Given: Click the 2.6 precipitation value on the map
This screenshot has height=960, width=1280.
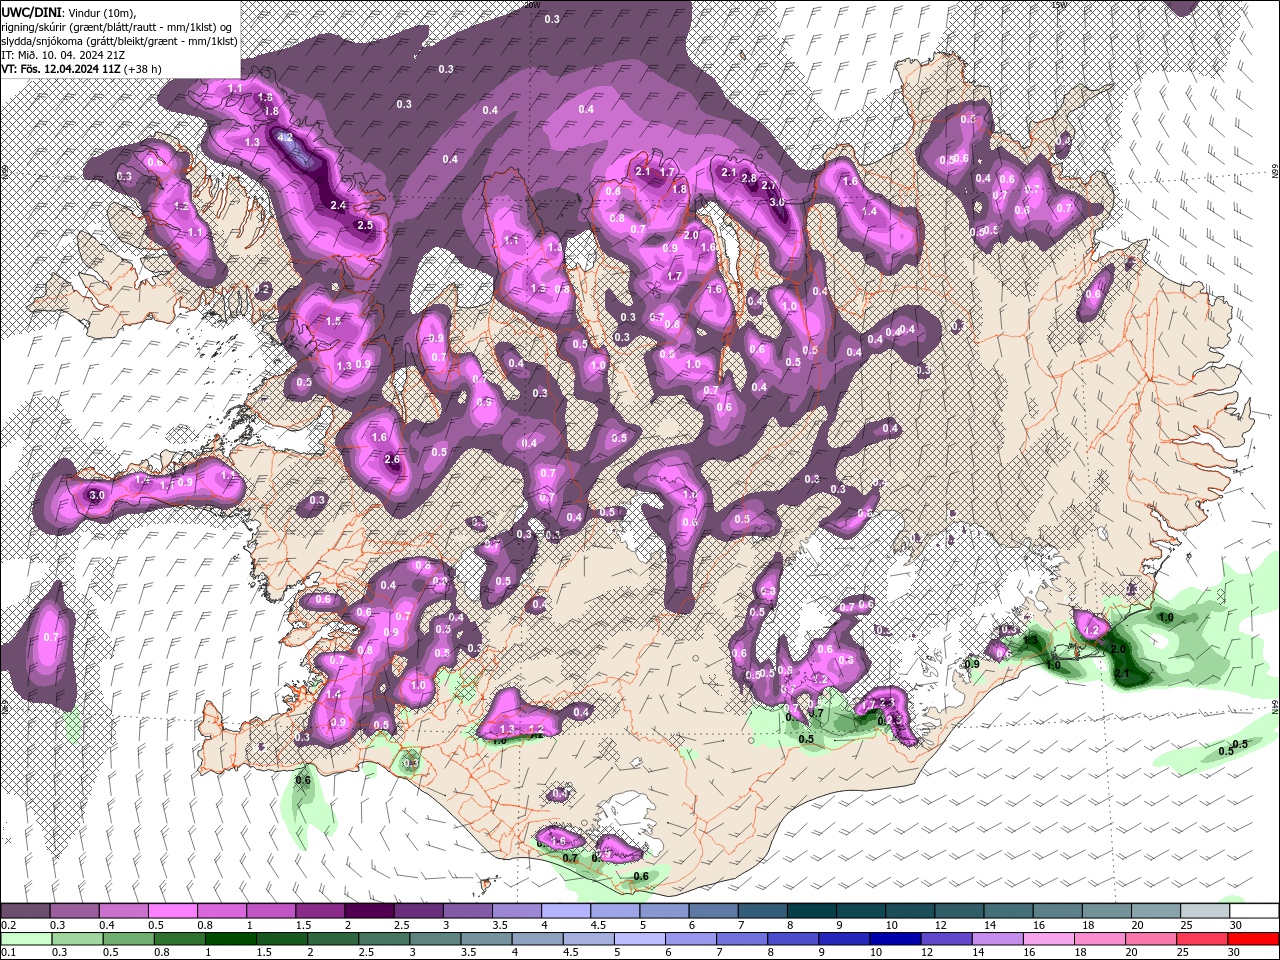Looking at the screenshot, I should (x=392, y=460).
